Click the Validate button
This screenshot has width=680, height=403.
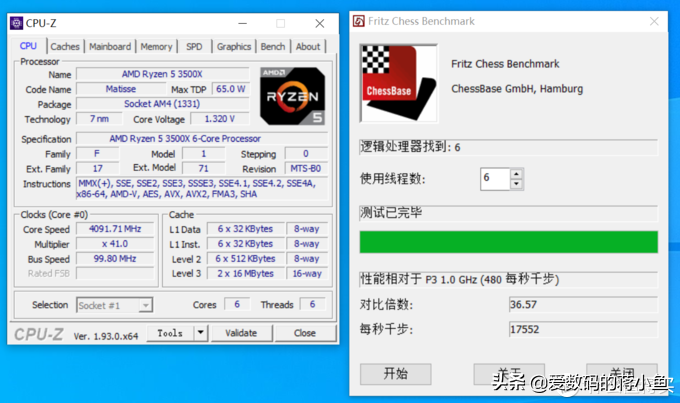click(241, 333)
